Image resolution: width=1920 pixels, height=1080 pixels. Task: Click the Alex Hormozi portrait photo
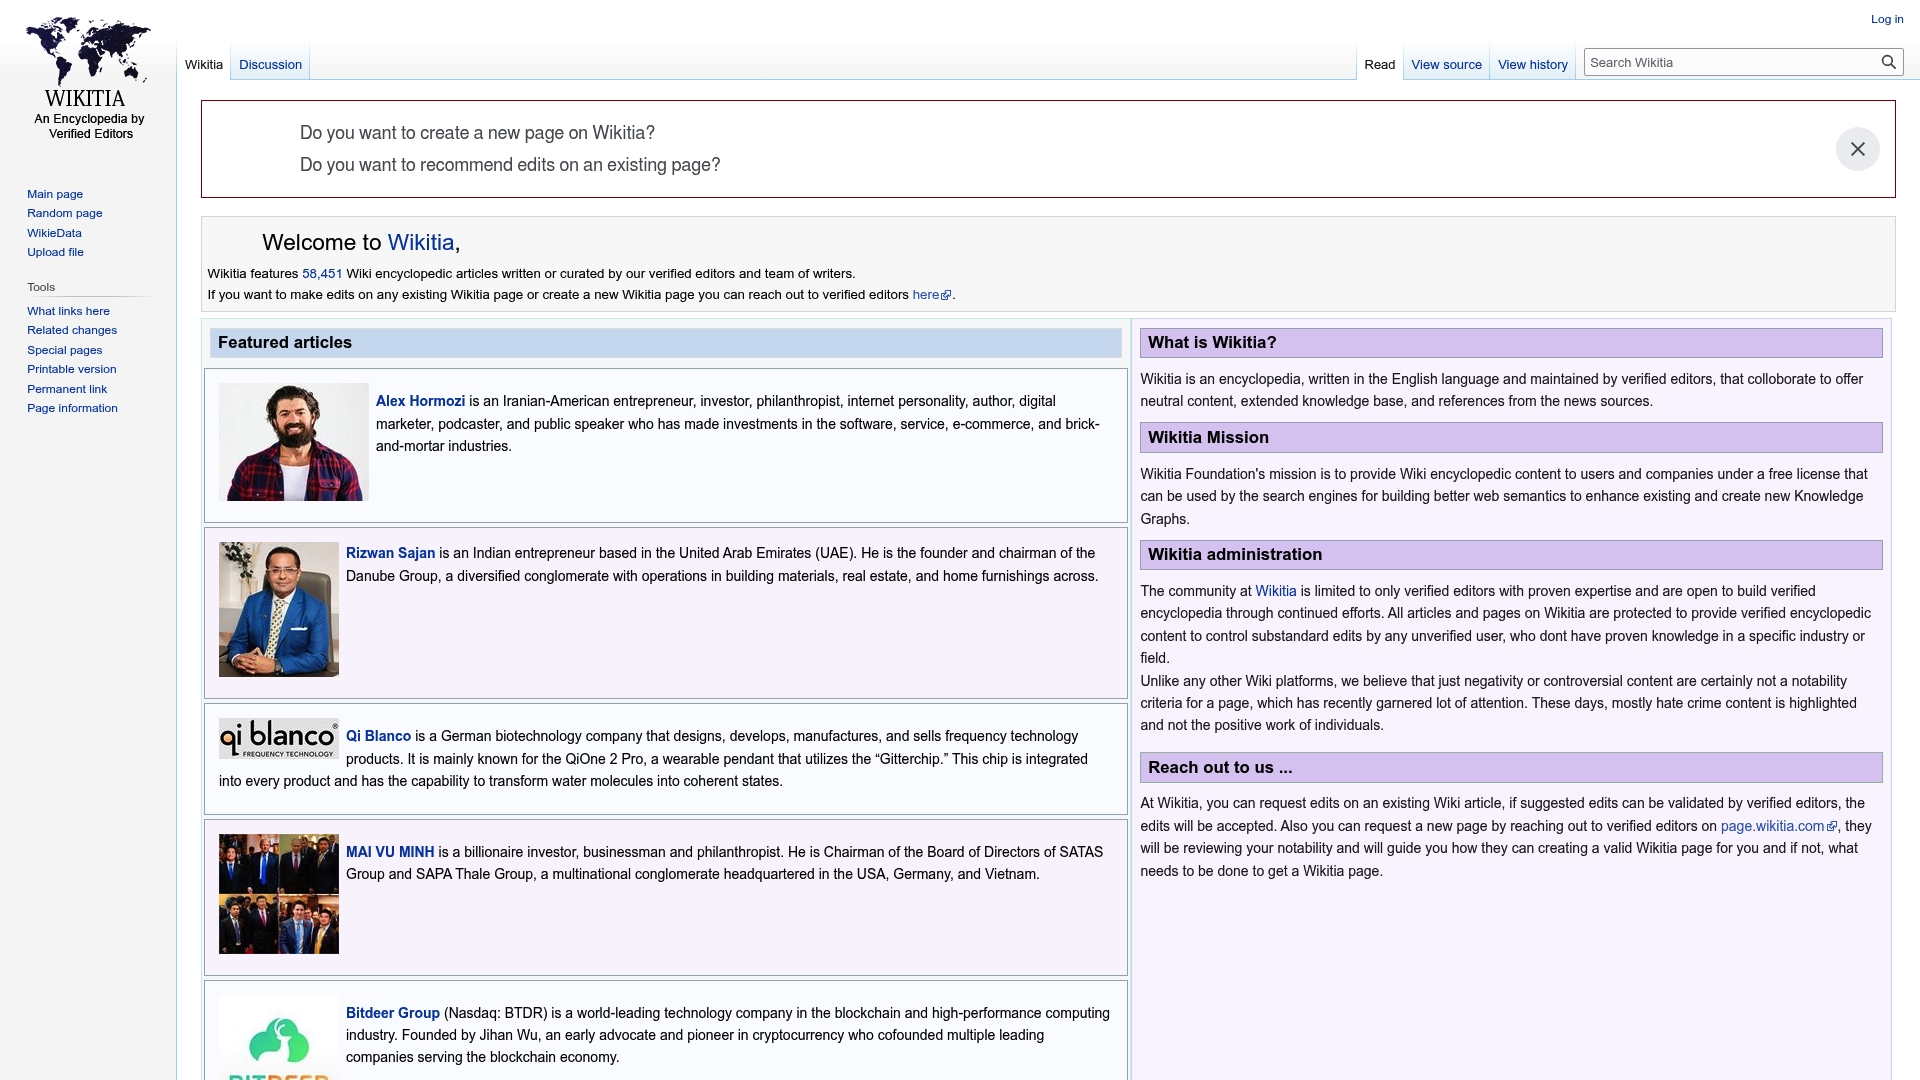point(292,441)
